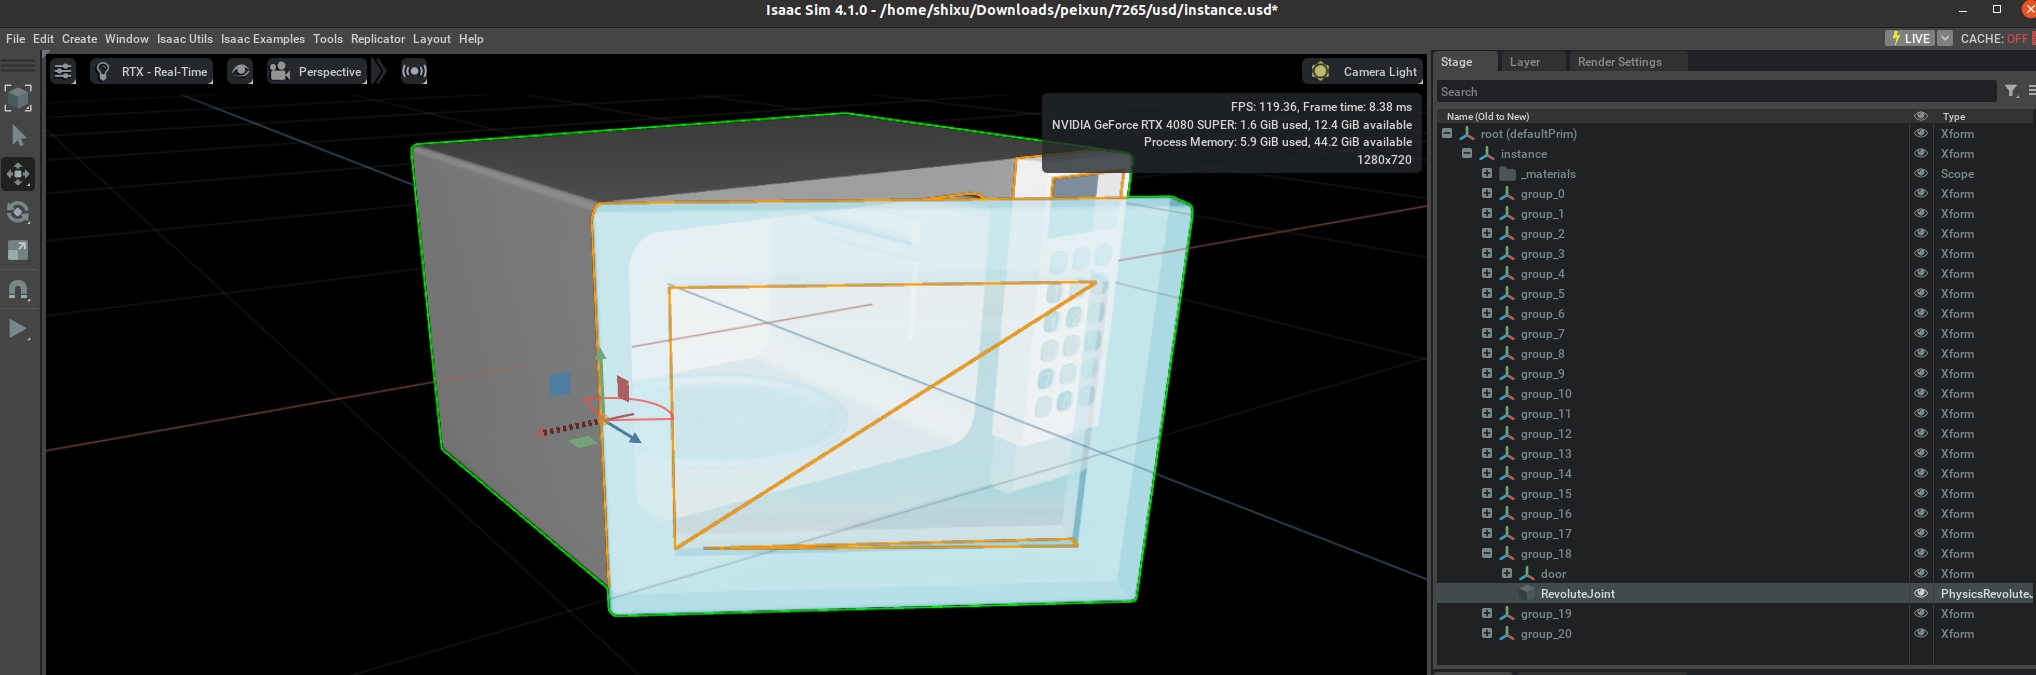This screenshot has height=675, width=2036.
Task: Hide the group_16 prim
Action: pos(1921,513)
